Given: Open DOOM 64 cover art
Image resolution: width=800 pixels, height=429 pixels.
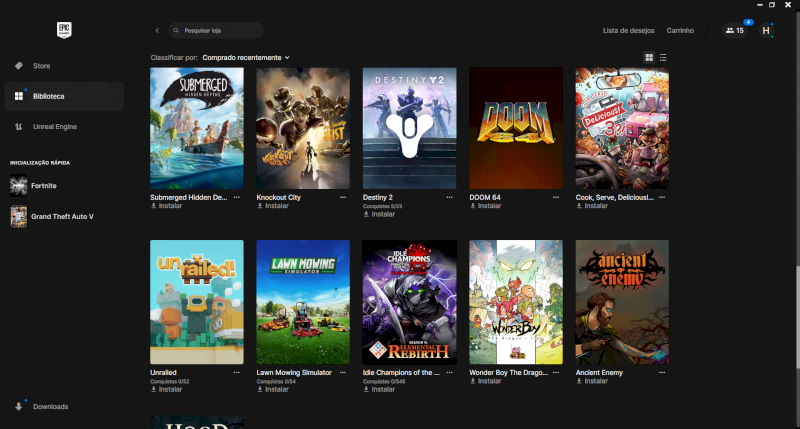Looking at the screenshot, I should pyautogui.click(x=516, y=128).
